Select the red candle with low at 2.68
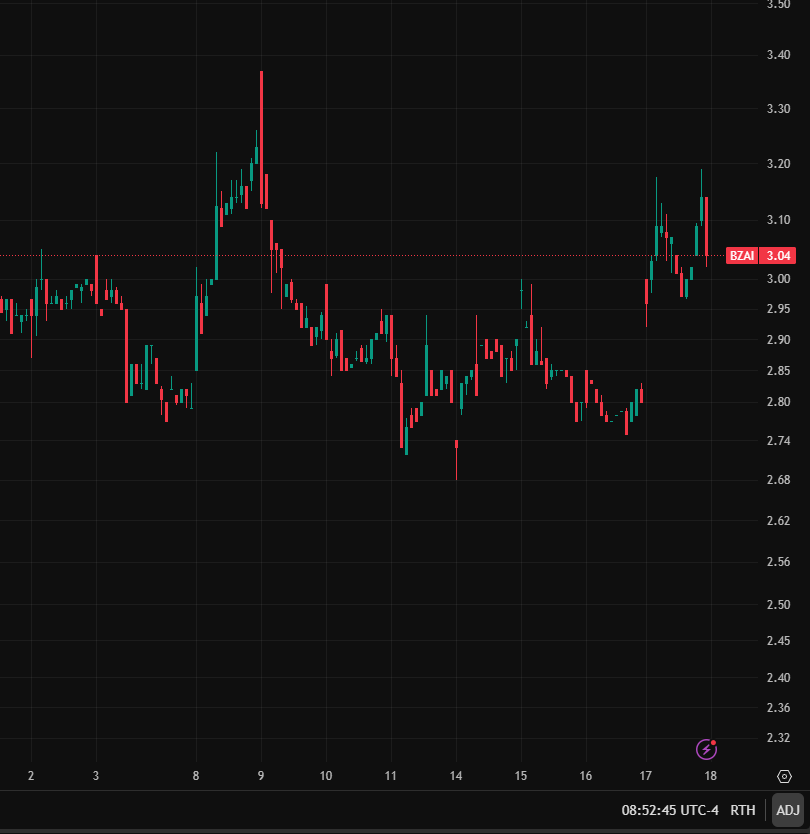 click(x=456, y=460)
